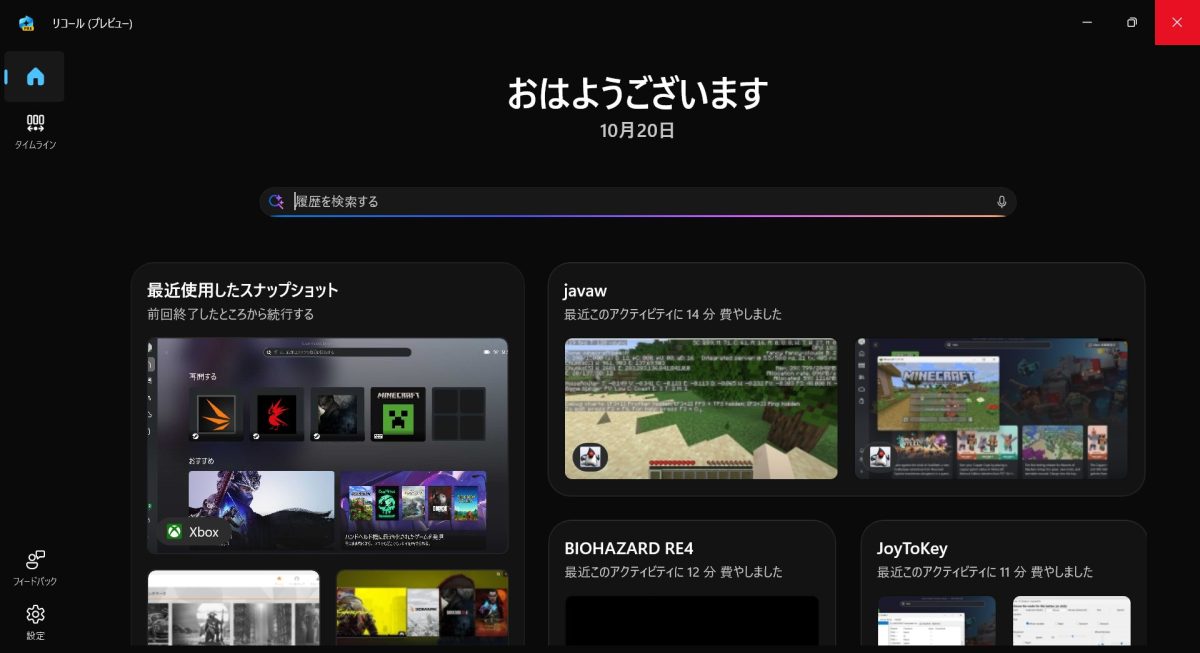The width and height of the screenshot is (1200, 653).
Task: Click app icon badge on Minecraft gameplay snapshot
Action: tap(591, 458)
